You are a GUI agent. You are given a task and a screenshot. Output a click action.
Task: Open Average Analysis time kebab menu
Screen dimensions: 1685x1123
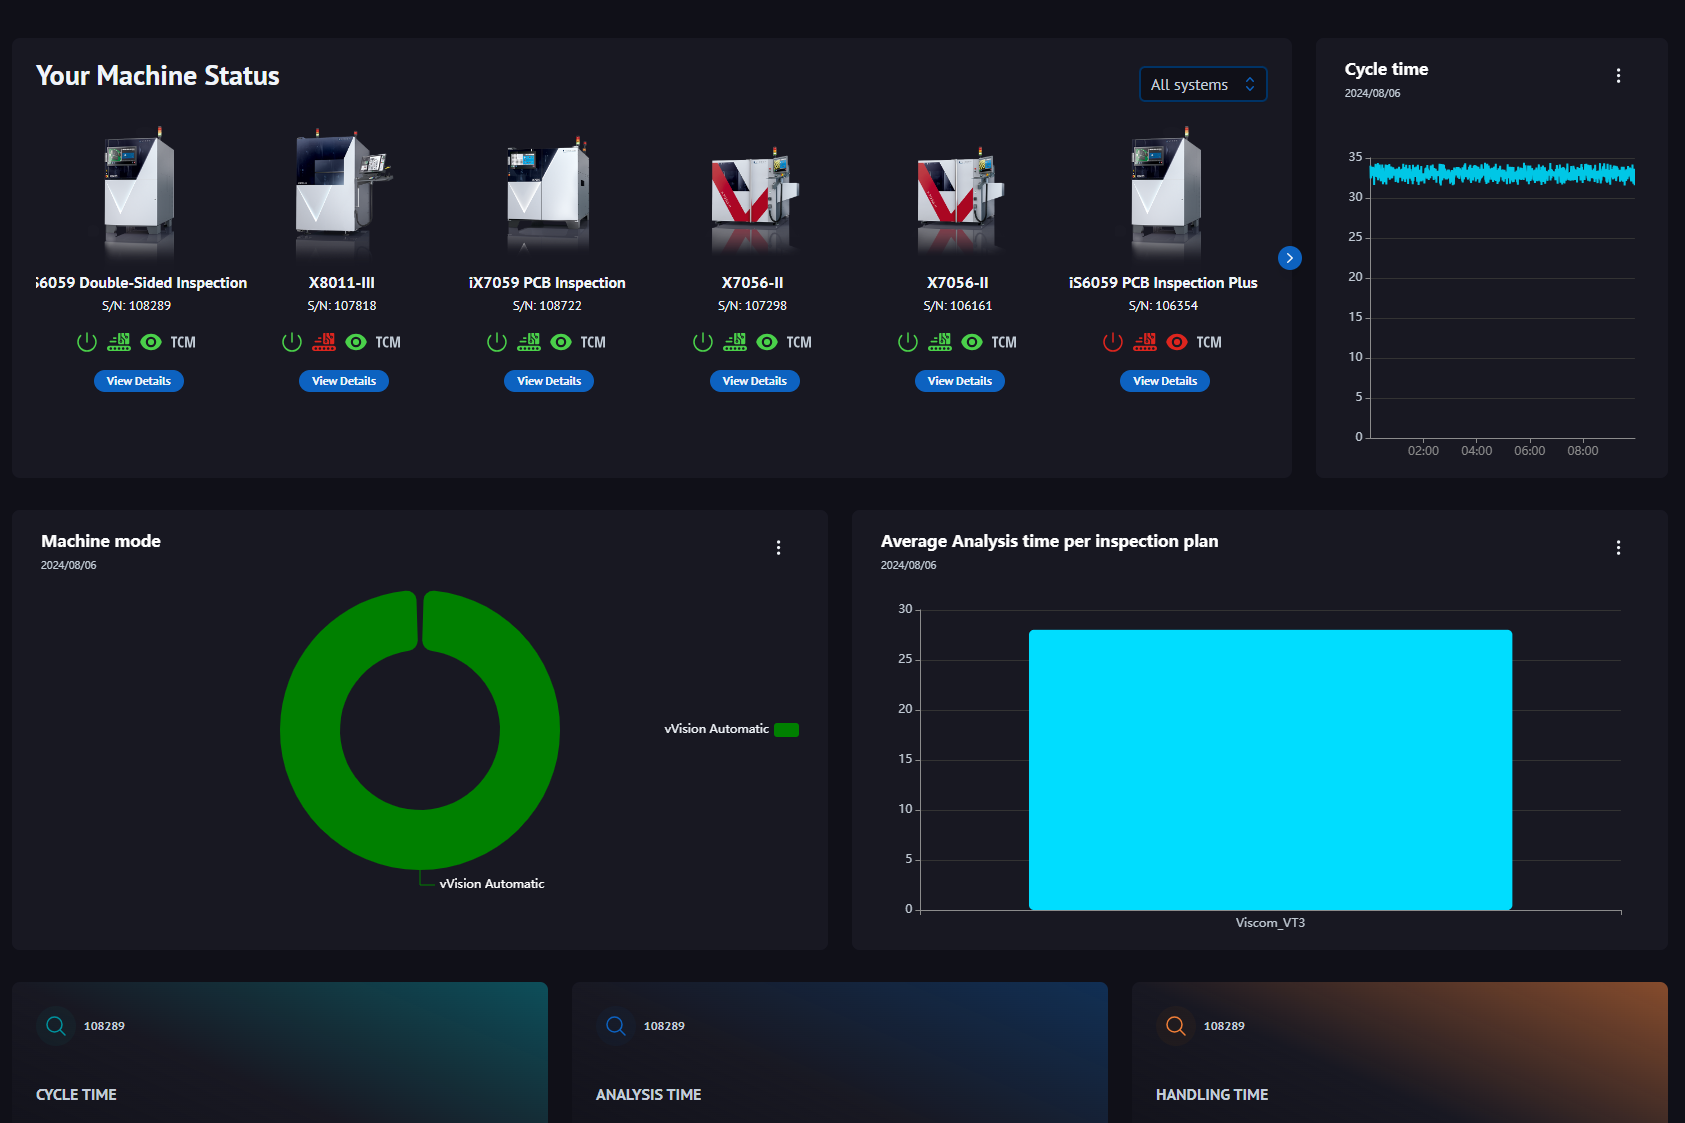pos(1618,548)
